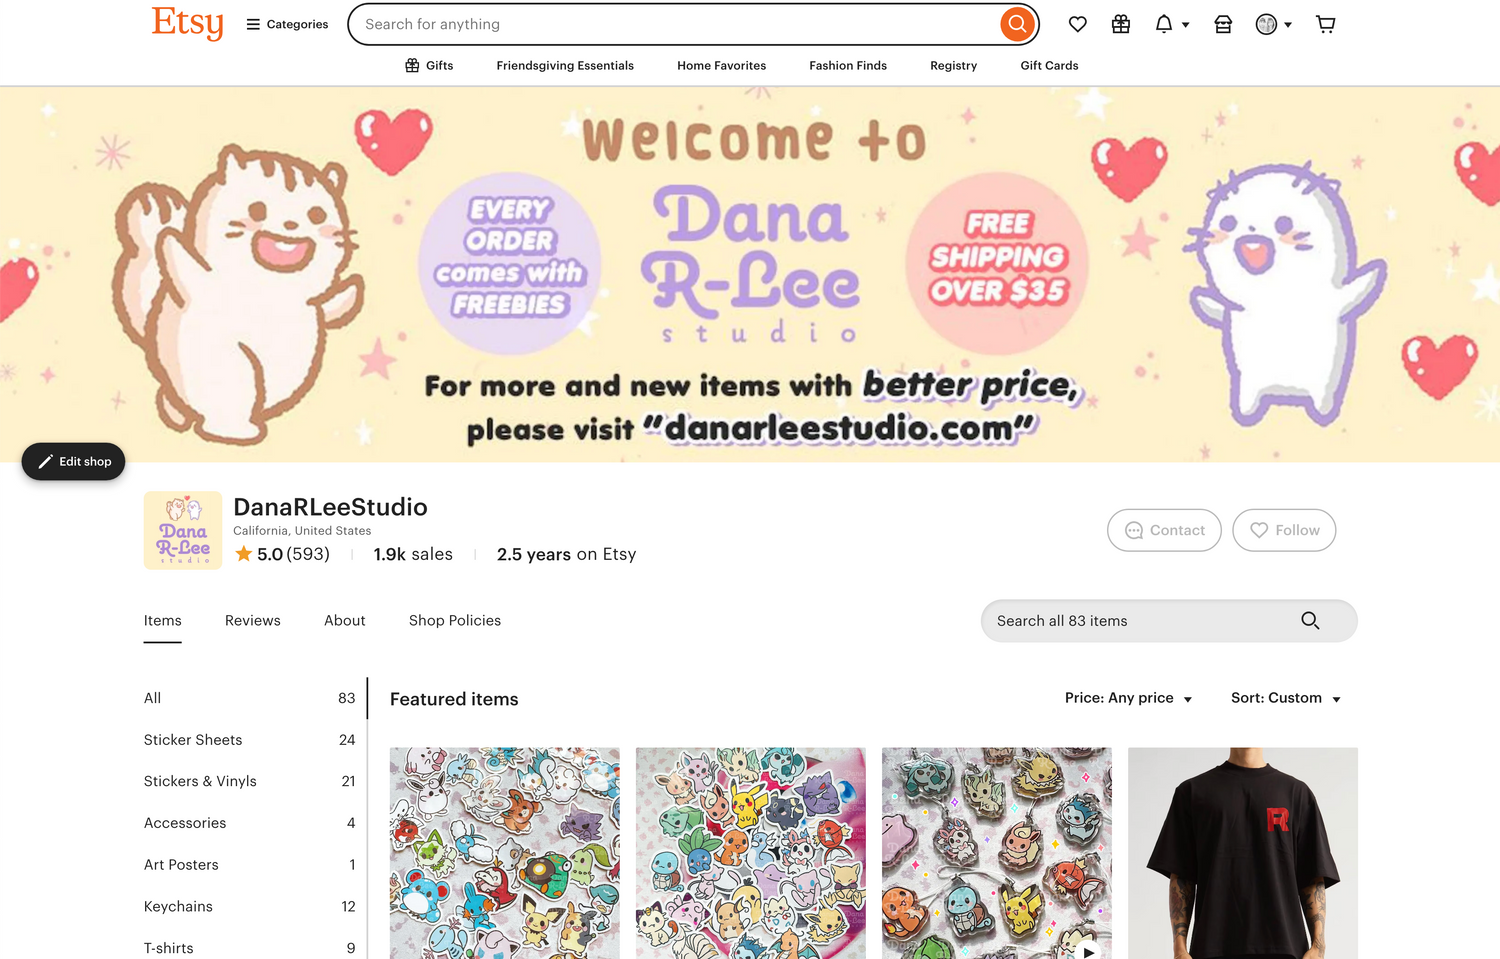Open the Categories hamburger menu
Image resolution: width=1500 pixels, height=959 pixels.
(x=287, y=24)
